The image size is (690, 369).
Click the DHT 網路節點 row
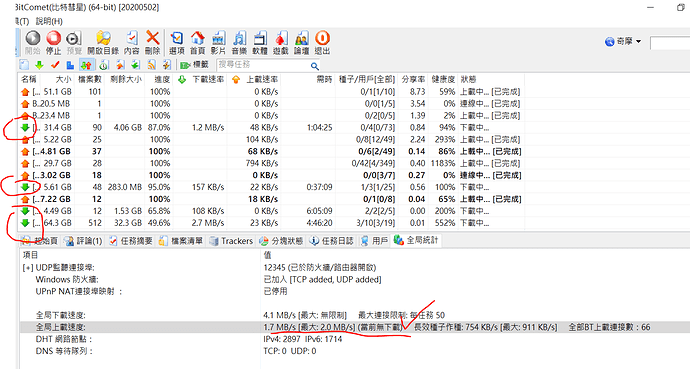[x=355, y=339]
